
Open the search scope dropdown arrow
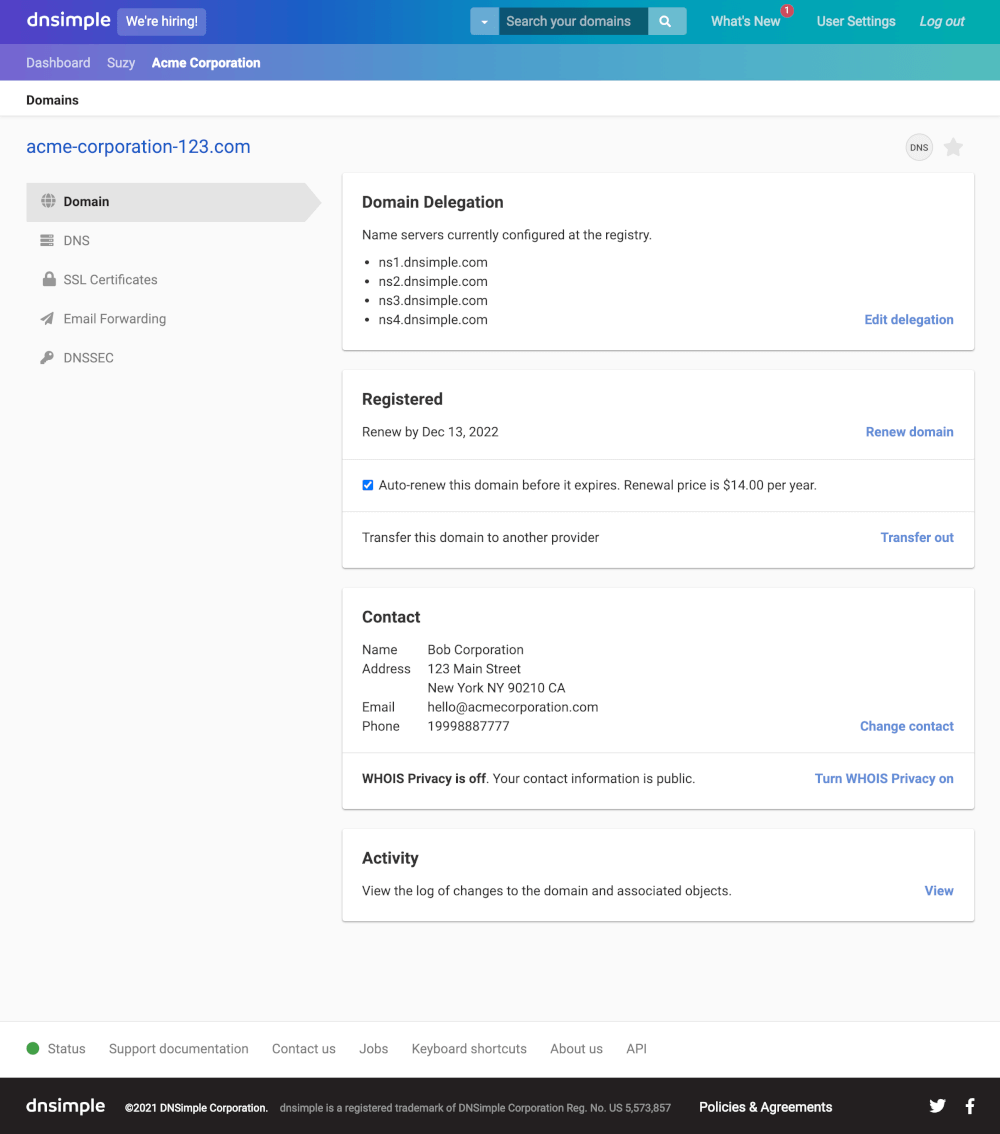point(484,21)
